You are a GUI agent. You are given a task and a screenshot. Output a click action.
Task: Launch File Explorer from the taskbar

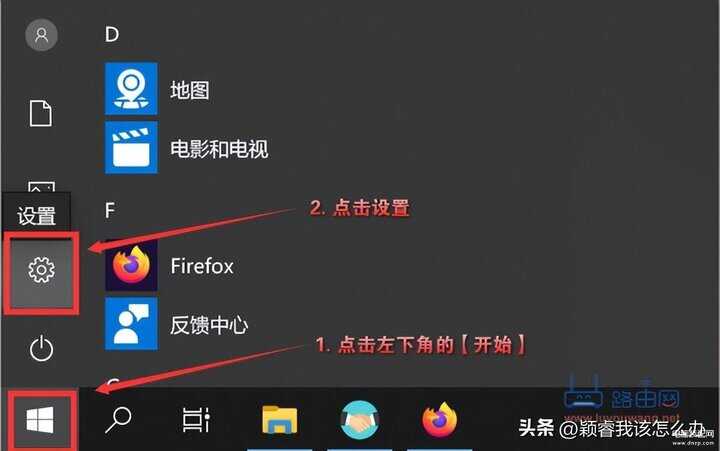pyautogui.click(x=279, y=419)
